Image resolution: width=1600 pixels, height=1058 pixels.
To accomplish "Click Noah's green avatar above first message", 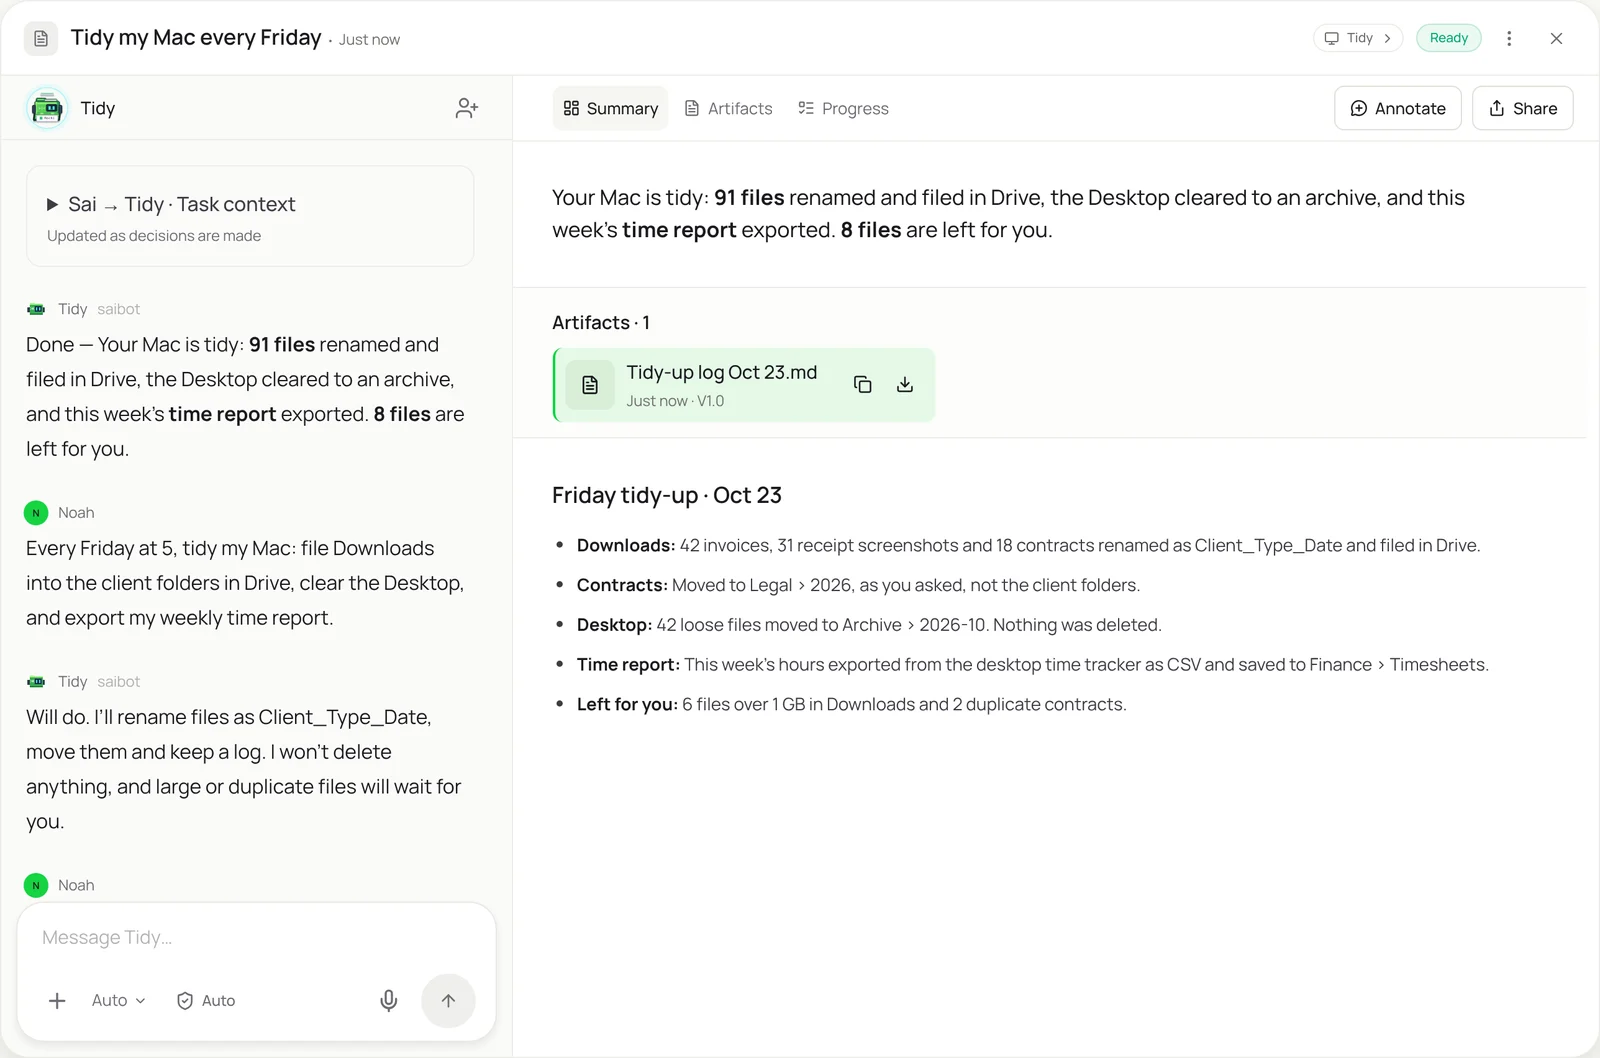I will 36,512.
